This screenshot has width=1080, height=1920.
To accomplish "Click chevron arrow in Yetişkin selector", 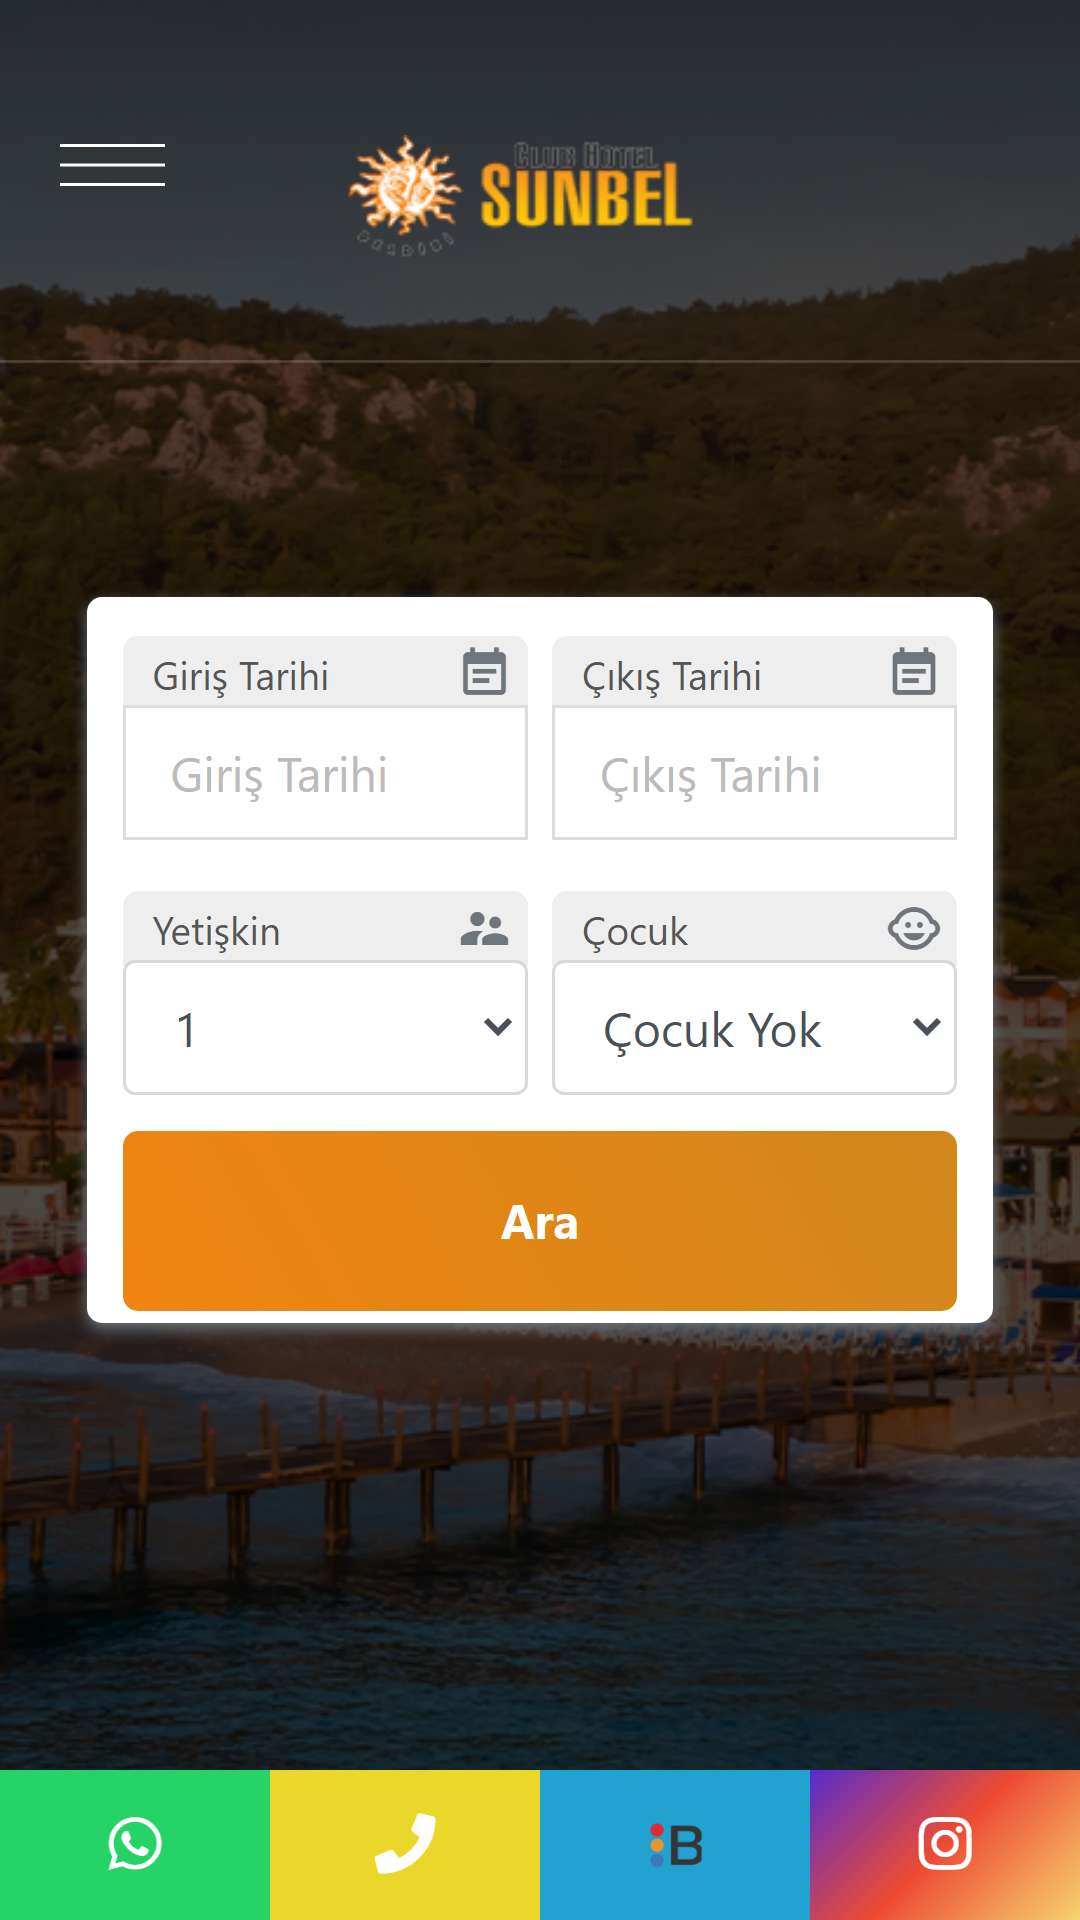I will [498, 1027].
